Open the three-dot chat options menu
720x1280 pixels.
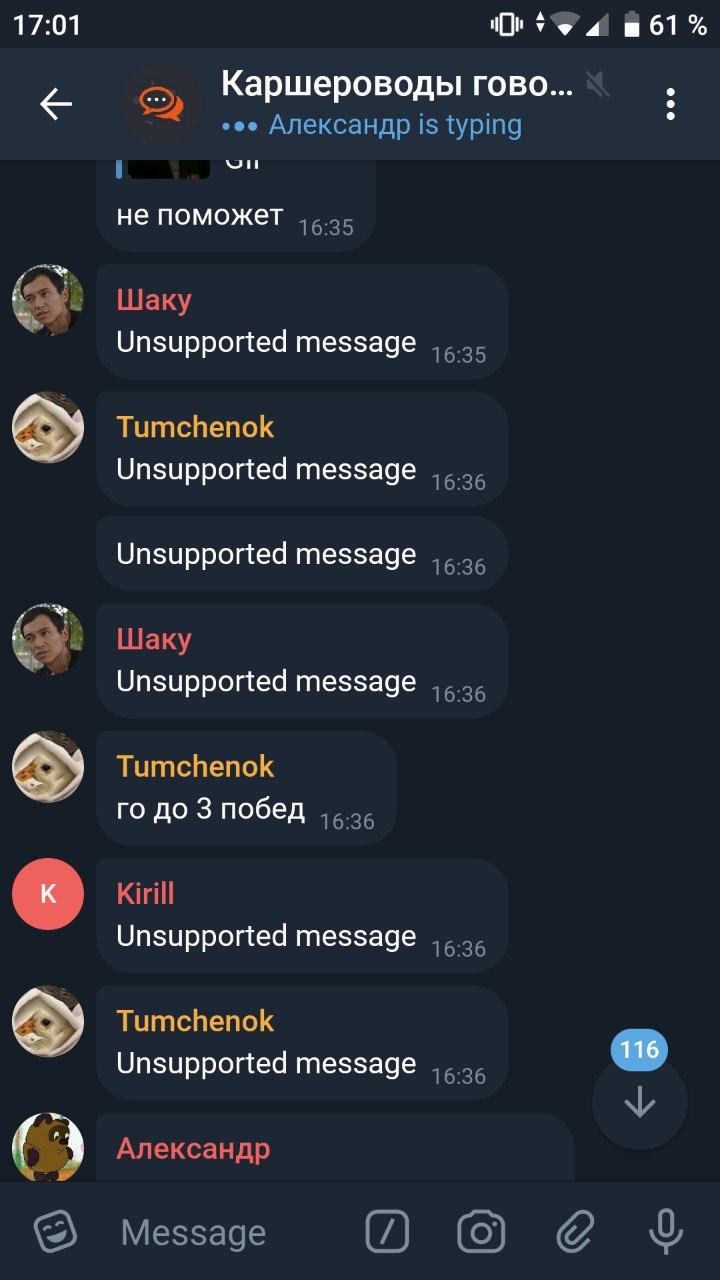(670, 104)
